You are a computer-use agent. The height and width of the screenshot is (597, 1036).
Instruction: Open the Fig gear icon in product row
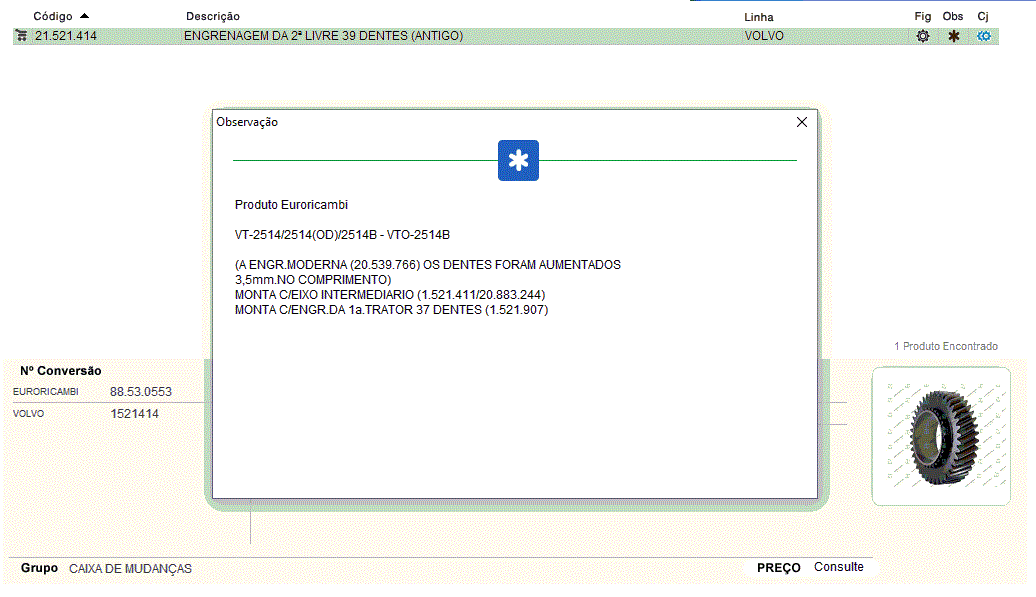[922, 36]
